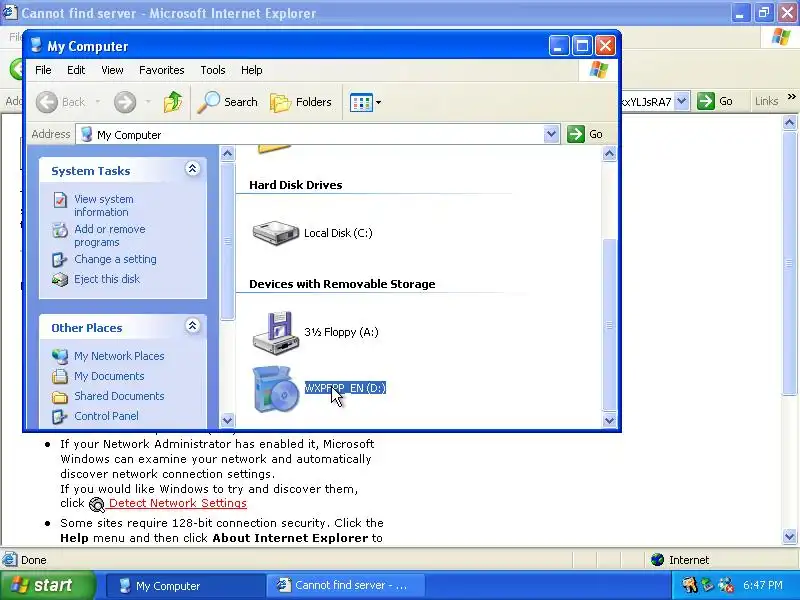This screenshot has height=600, width=800.
Task: Open Shared Documents in Other Places
Action: point(119,396)
